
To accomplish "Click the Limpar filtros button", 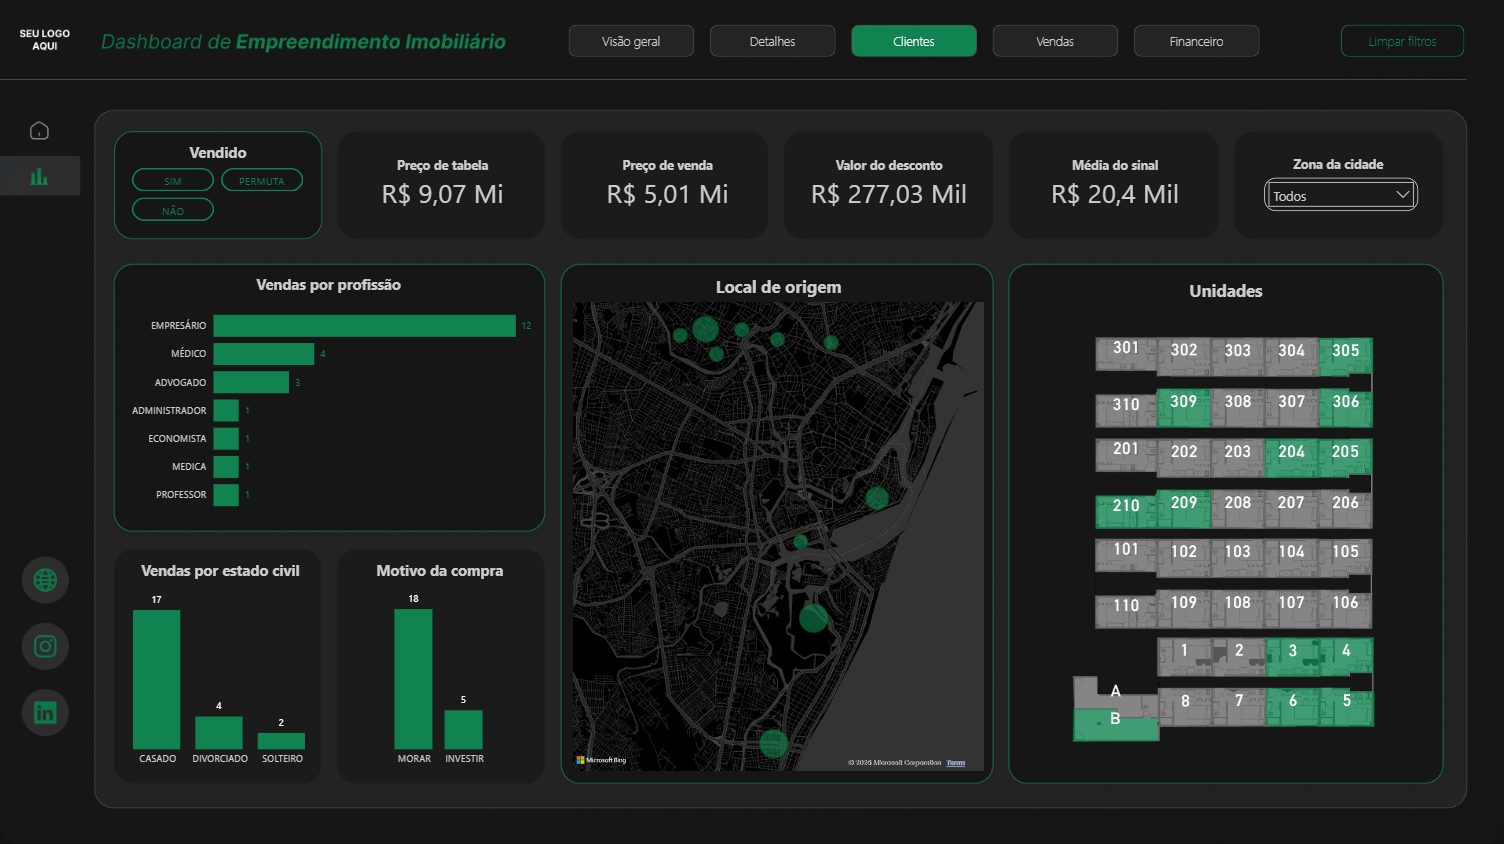I will point(1402,41).
